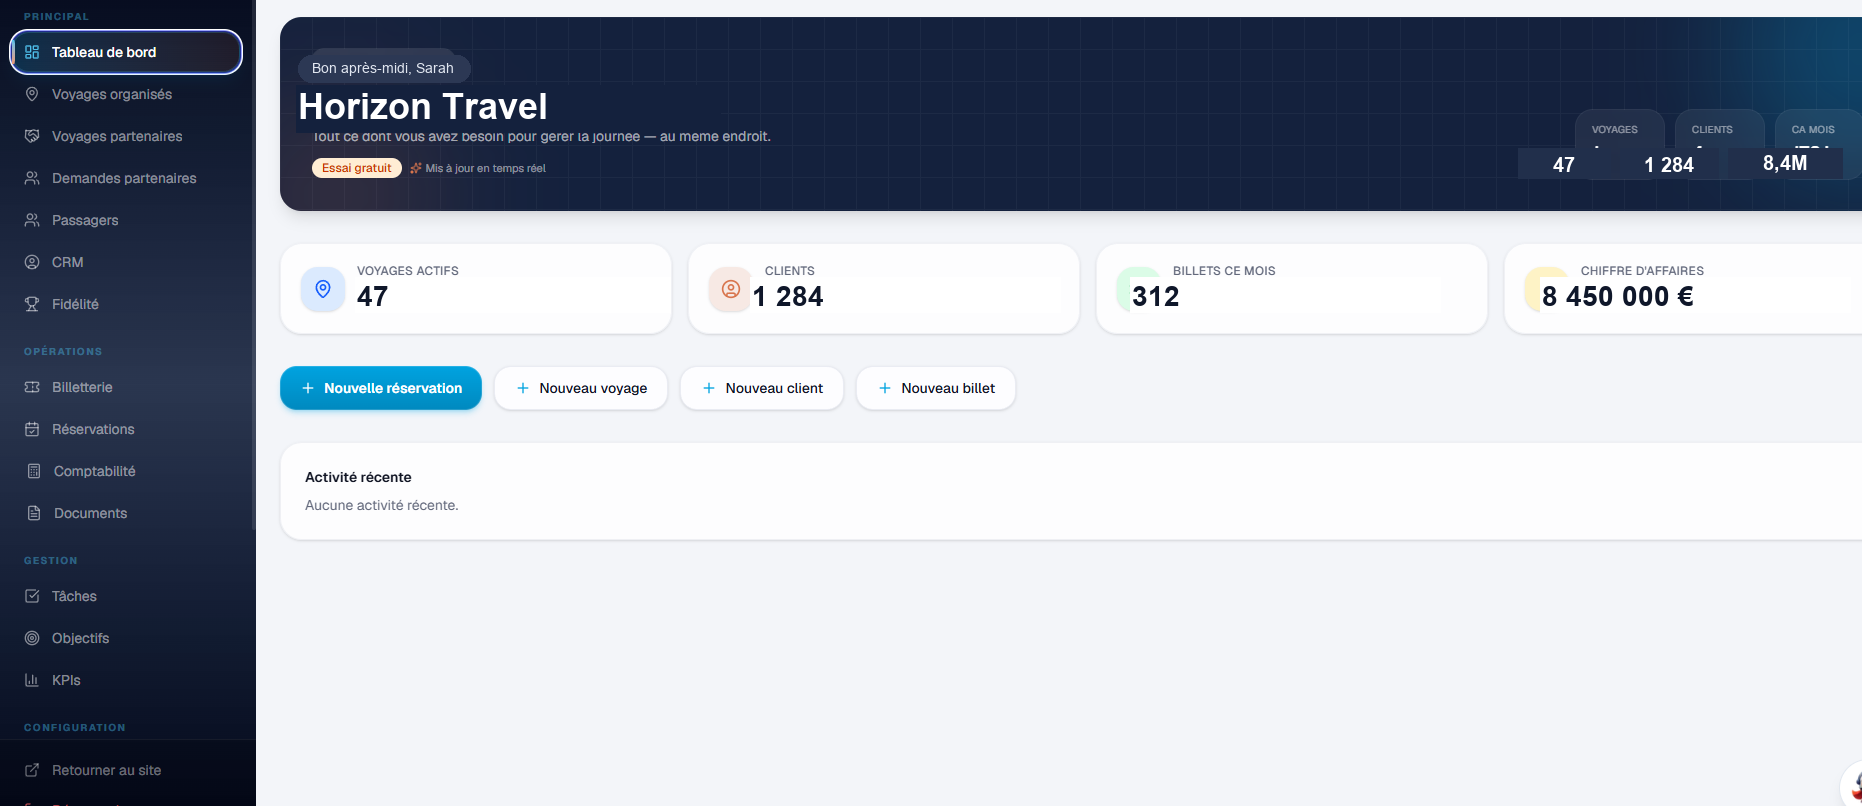The width and height of the screenshot is (1862, 806).
Task: Click the Fidélité trophy icon
Action: [32, 304]
